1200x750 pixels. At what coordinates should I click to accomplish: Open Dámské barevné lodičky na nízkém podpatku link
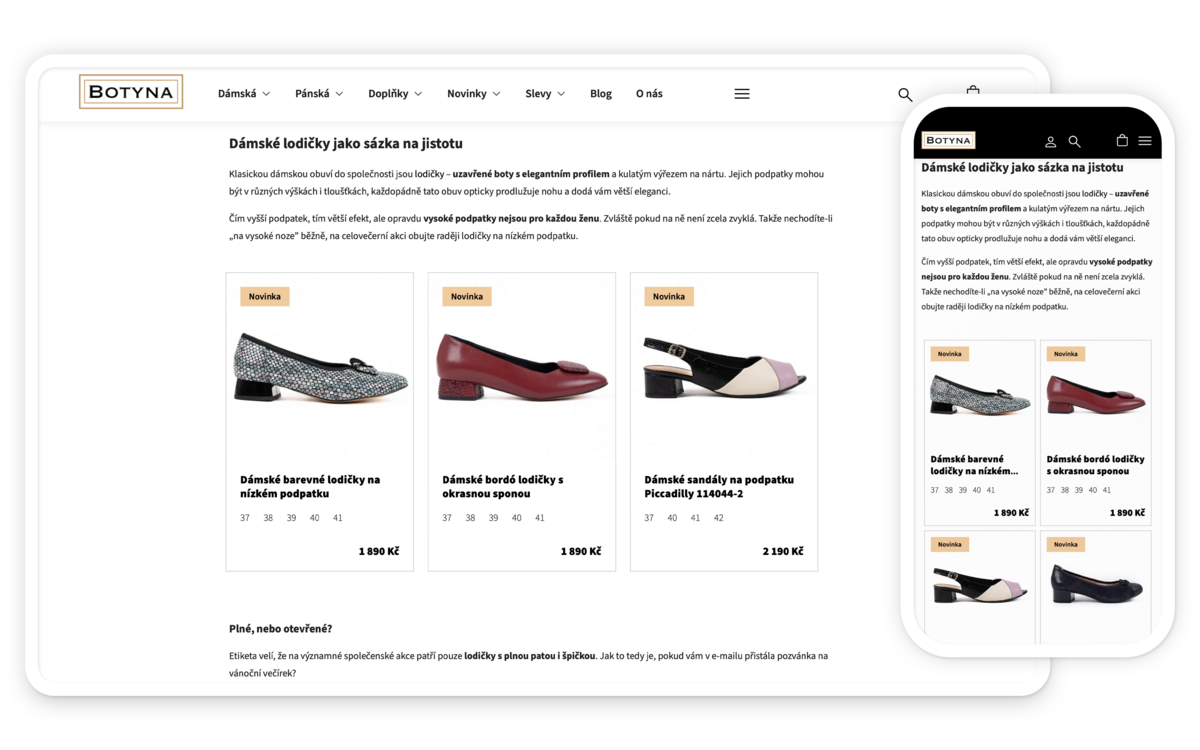point(310,486)
